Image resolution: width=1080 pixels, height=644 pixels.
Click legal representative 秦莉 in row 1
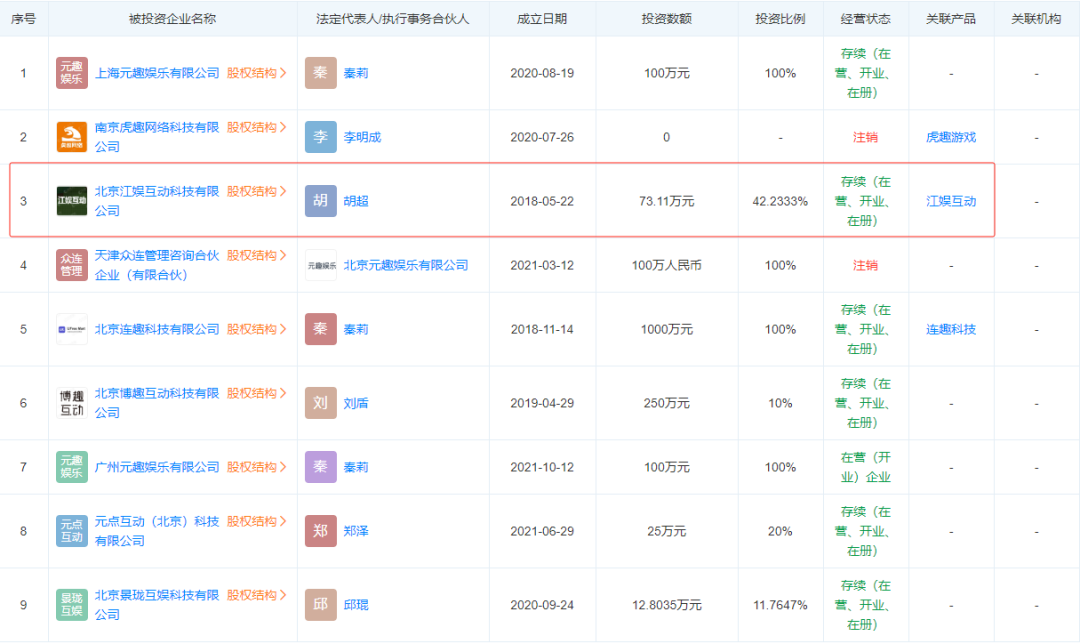click(356, 72)
